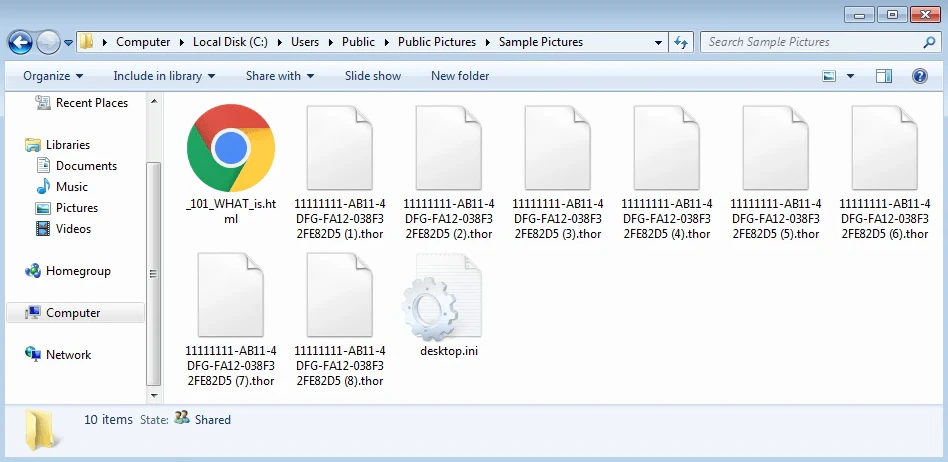Viewport: 948px width, 462px height.
Task: Open the Videos library
Action: pyautogui.click(x=73, y=229)
